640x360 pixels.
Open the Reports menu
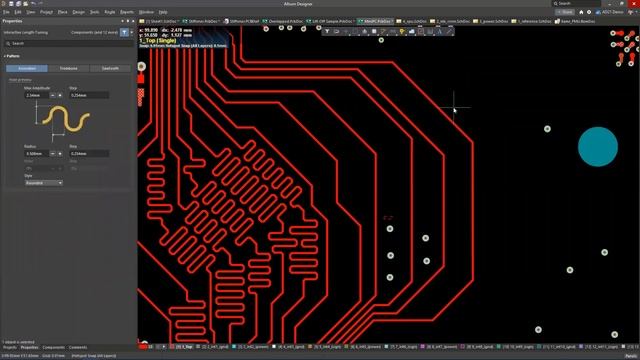127,12
